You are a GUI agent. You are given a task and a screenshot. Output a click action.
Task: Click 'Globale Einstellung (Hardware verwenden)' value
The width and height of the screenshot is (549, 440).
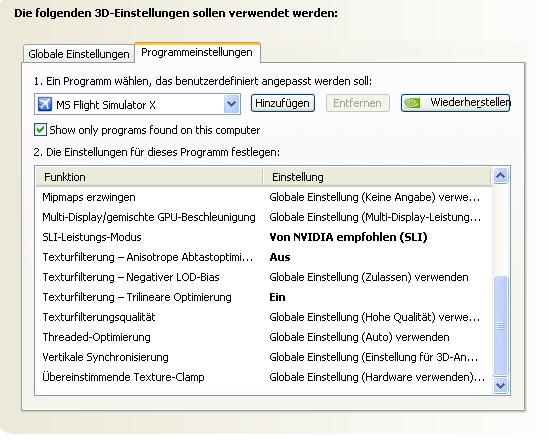(x=377, y=377)
